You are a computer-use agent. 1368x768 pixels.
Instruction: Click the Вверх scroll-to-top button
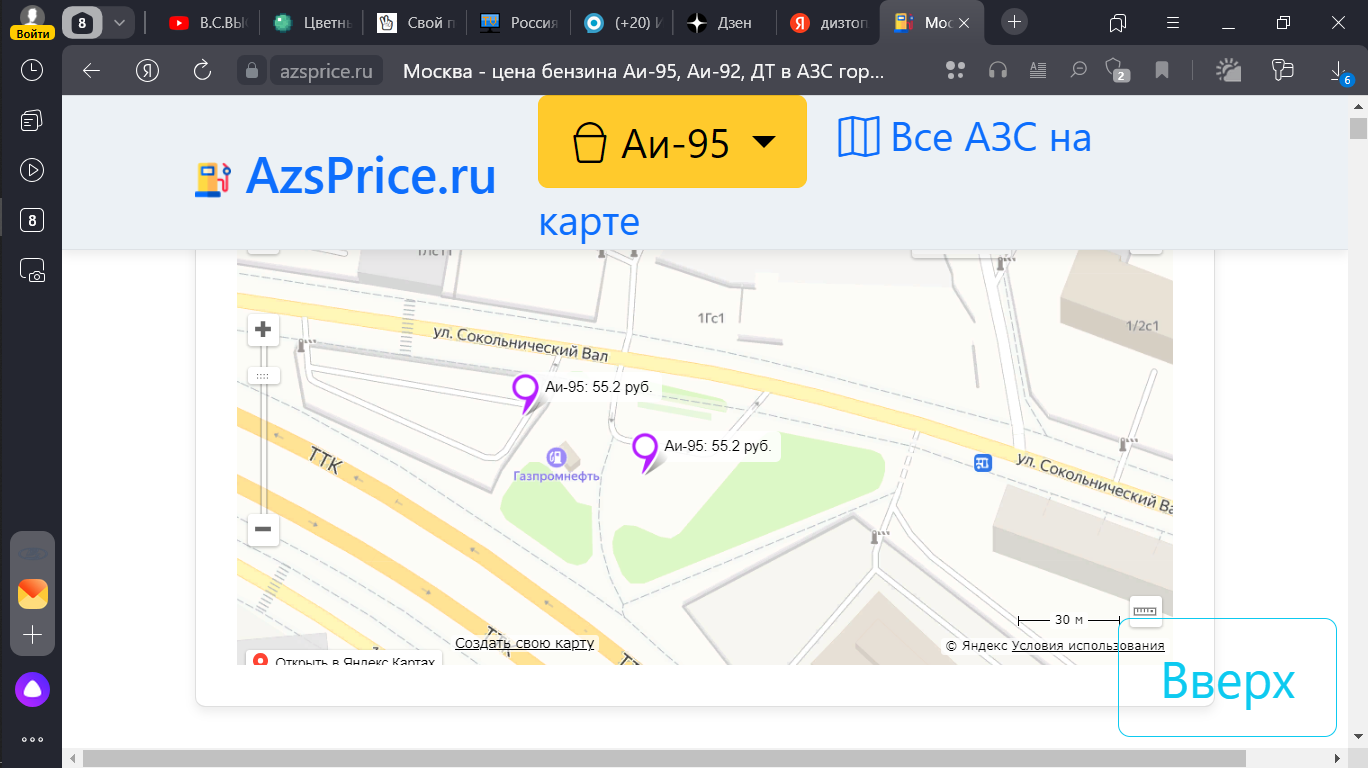click(1227, 678)
